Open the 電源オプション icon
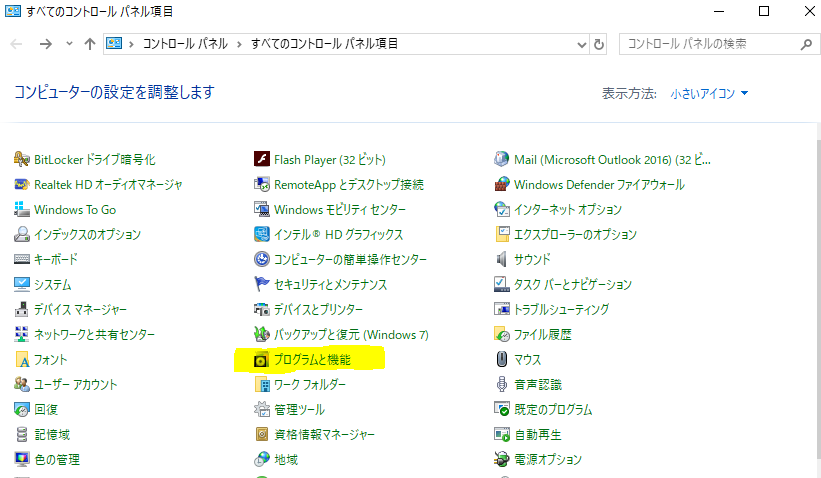Viewport: 821px width, 478px height. (502, 459)
